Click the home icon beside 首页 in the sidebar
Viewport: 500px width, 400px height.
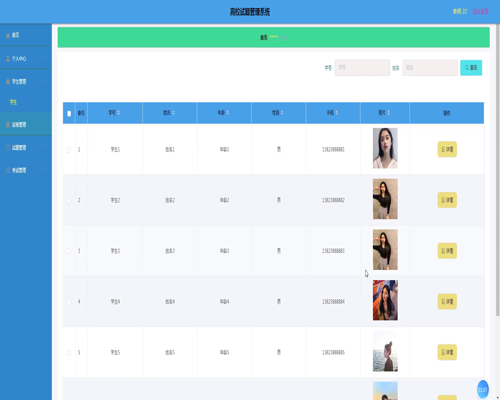coord(8,35)
